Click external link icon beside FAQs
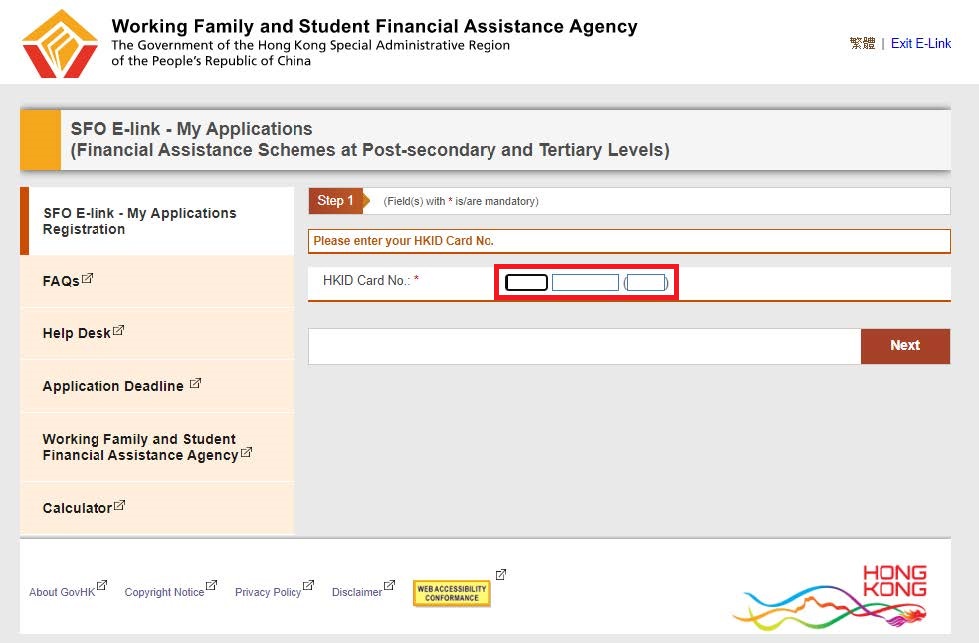Screen dimensions: 979x643 click(87, 278)
